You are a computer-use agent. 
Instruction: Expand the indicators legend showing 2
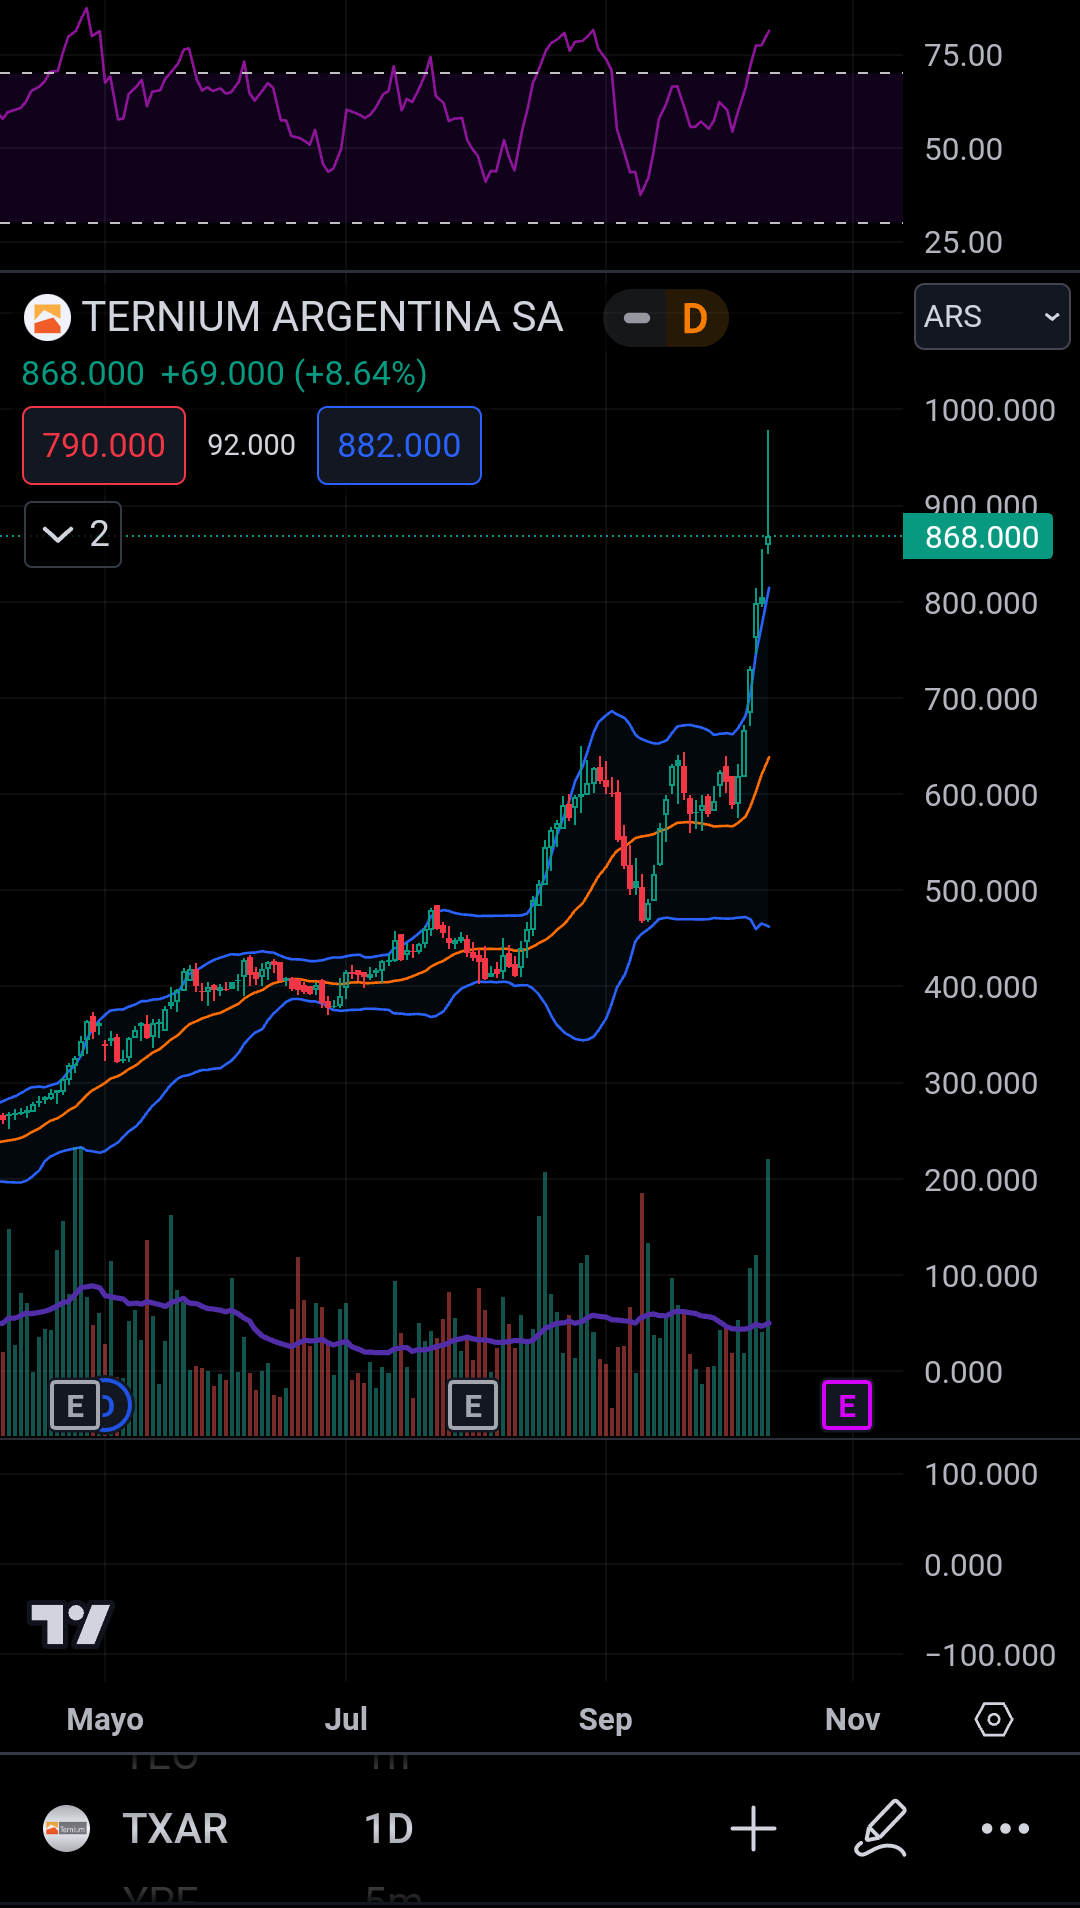pos(73,534)
